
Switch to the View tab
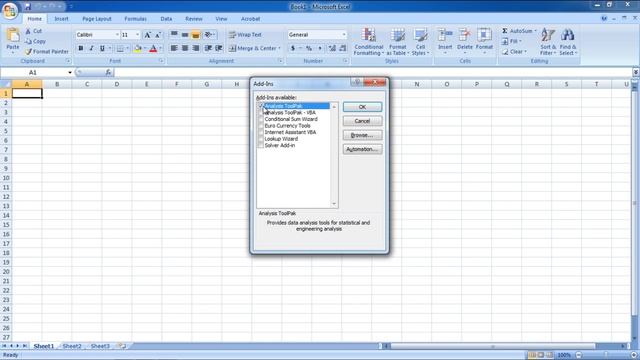pyautogui.click(x=221, y=19)
